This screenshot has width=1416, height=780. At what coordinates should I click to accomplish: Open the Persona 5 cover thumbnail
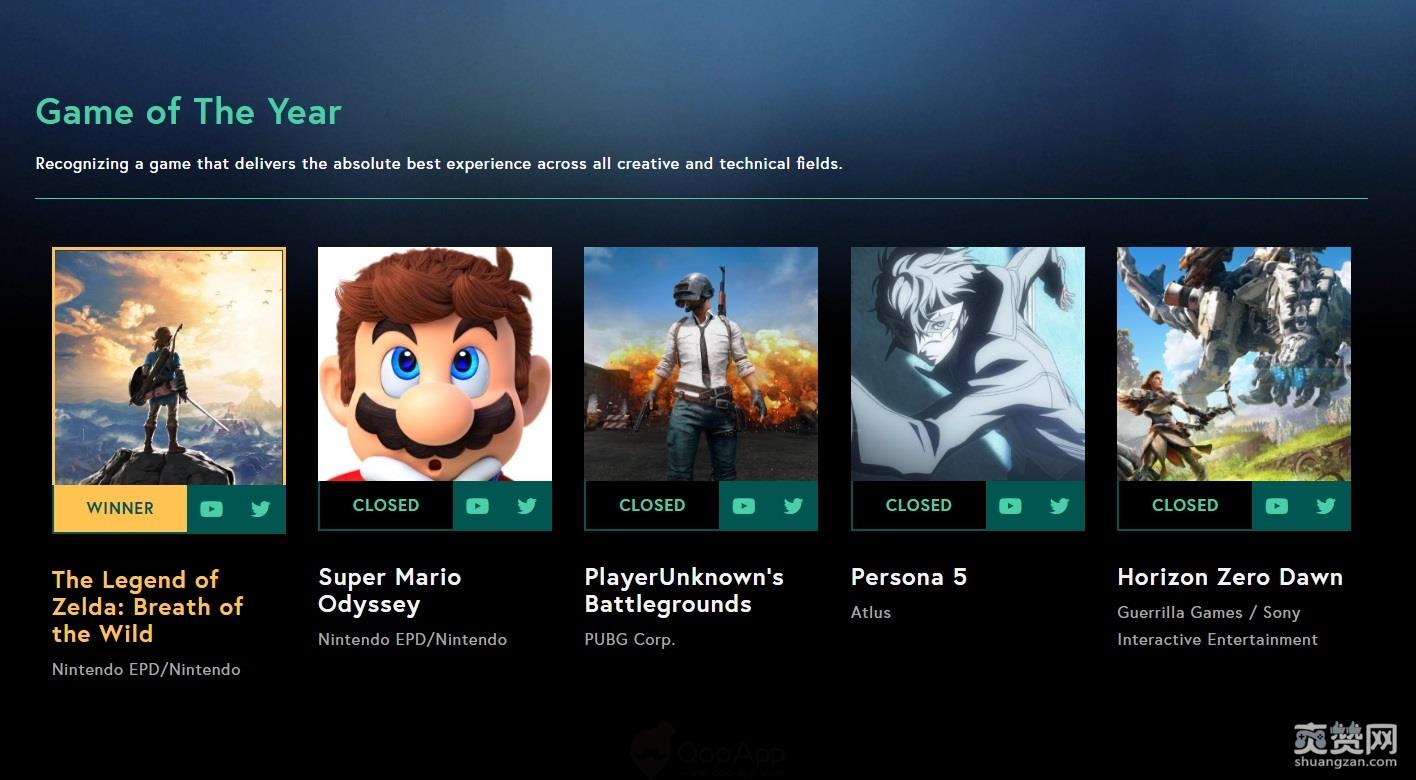(967, 364)
